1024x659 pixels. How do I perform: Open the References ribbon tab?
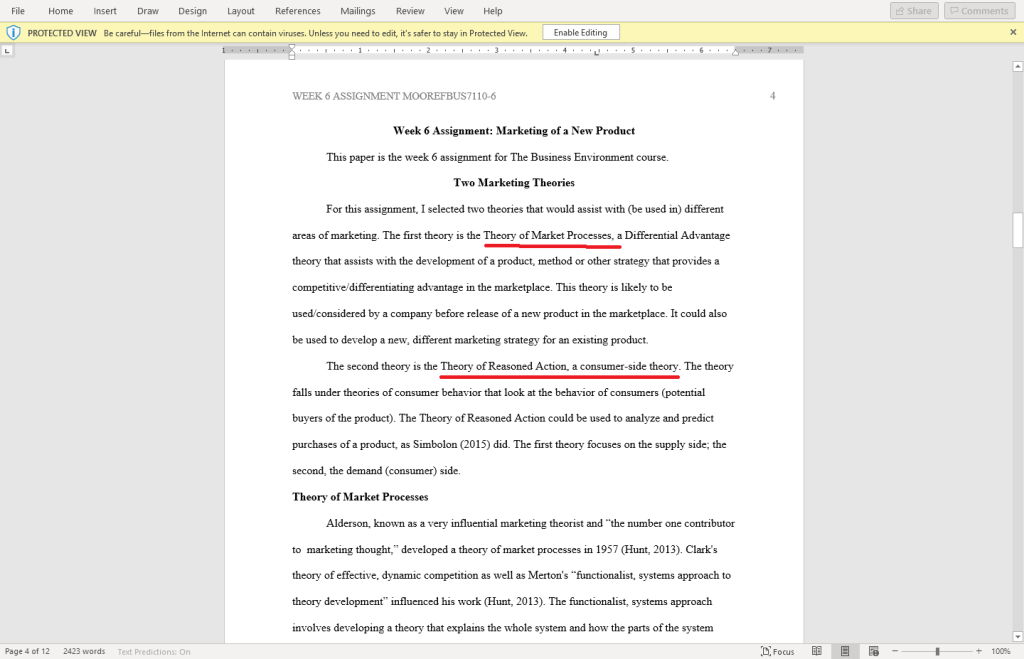point(298,11)
